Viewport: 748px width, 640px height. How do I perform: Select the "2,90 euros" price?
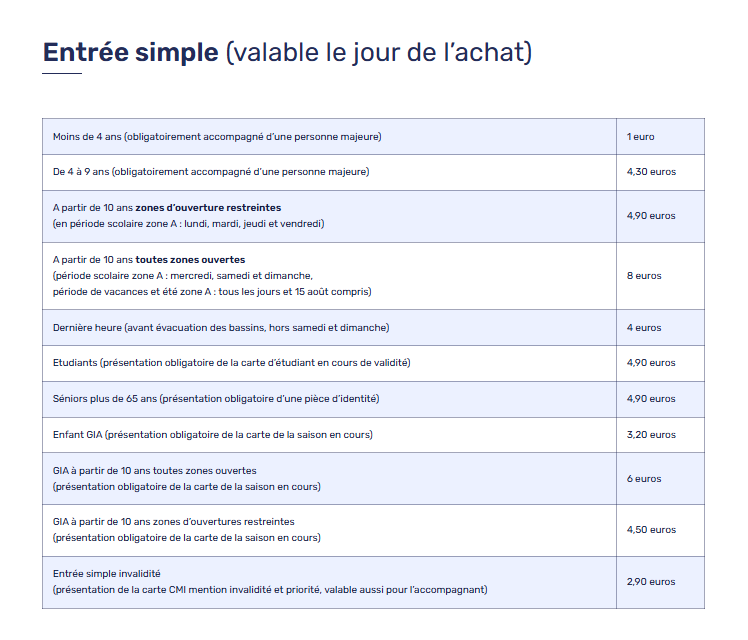(651, 582)
